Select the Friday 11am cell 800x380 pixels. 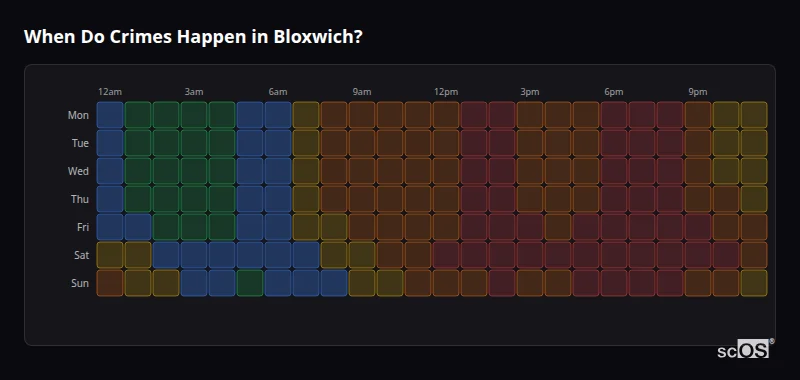418,227
